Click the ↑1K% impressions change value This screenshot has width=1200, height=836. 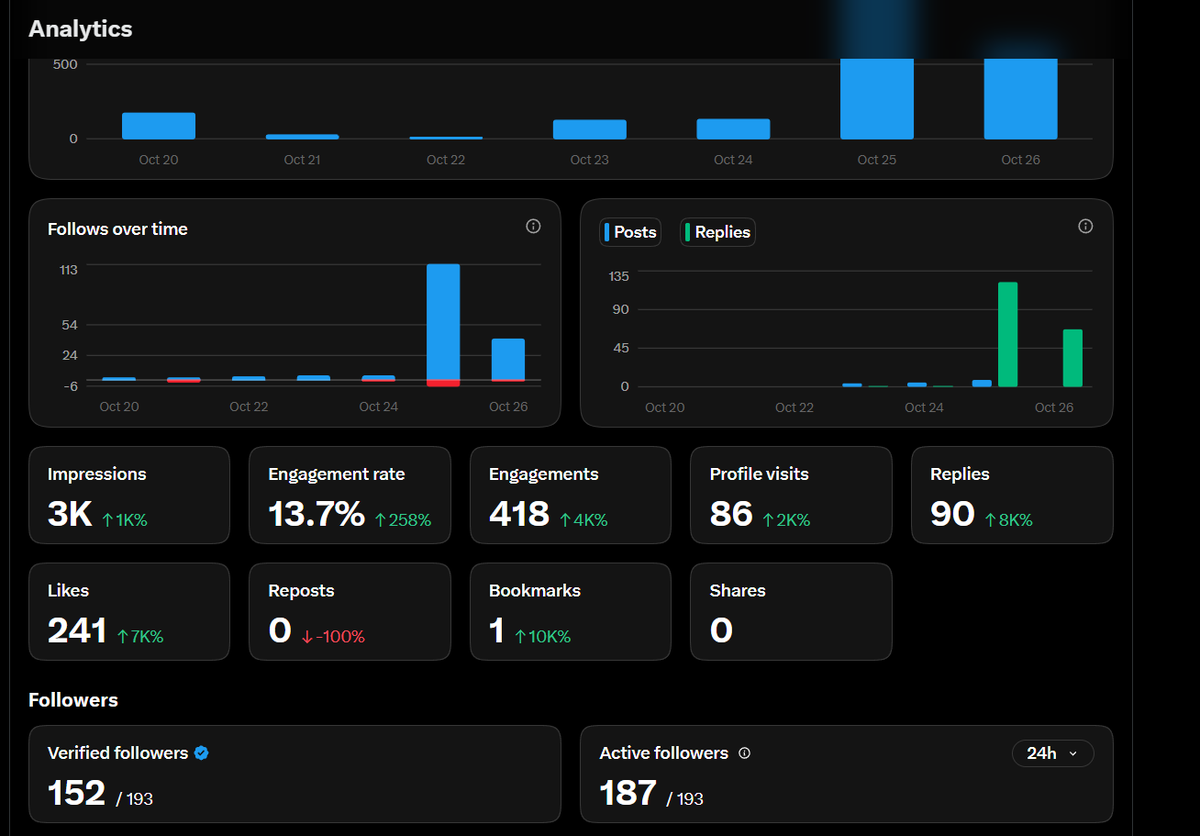point(125,520)
